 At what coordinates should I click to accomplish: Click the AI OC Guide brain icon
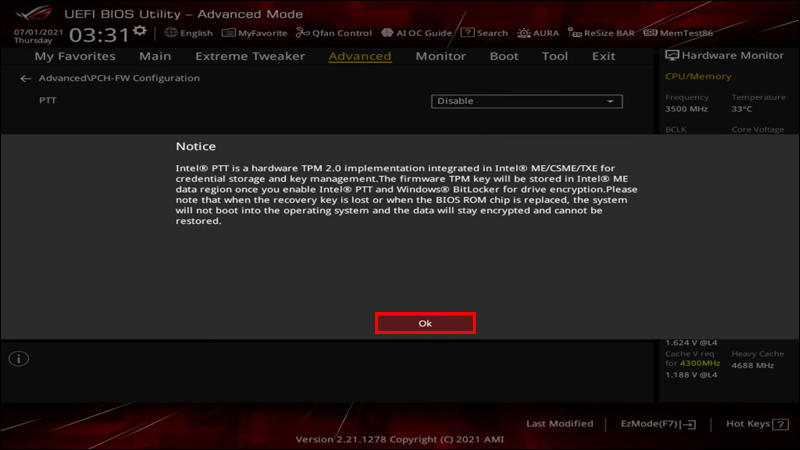point(387,33)
